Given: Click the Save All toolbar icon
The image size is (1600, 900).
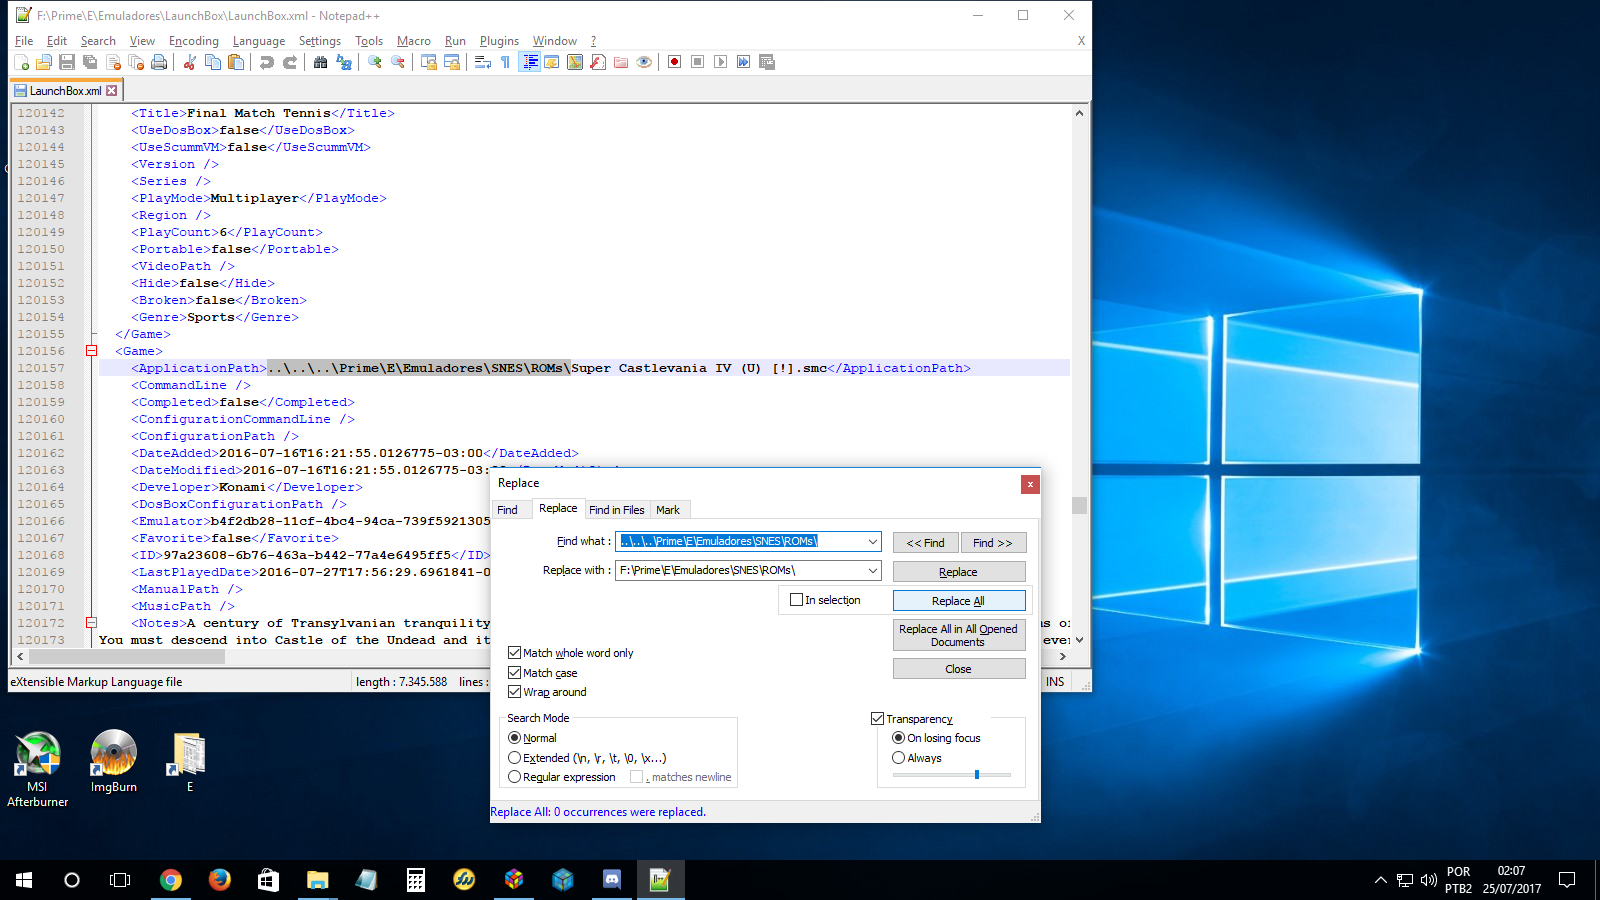Looking at the screenshot, I should click(x=90, y=62).
